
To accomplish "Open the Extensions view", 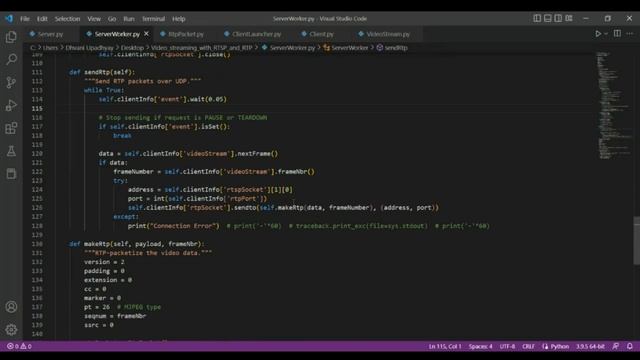I will tap(11, 128).
